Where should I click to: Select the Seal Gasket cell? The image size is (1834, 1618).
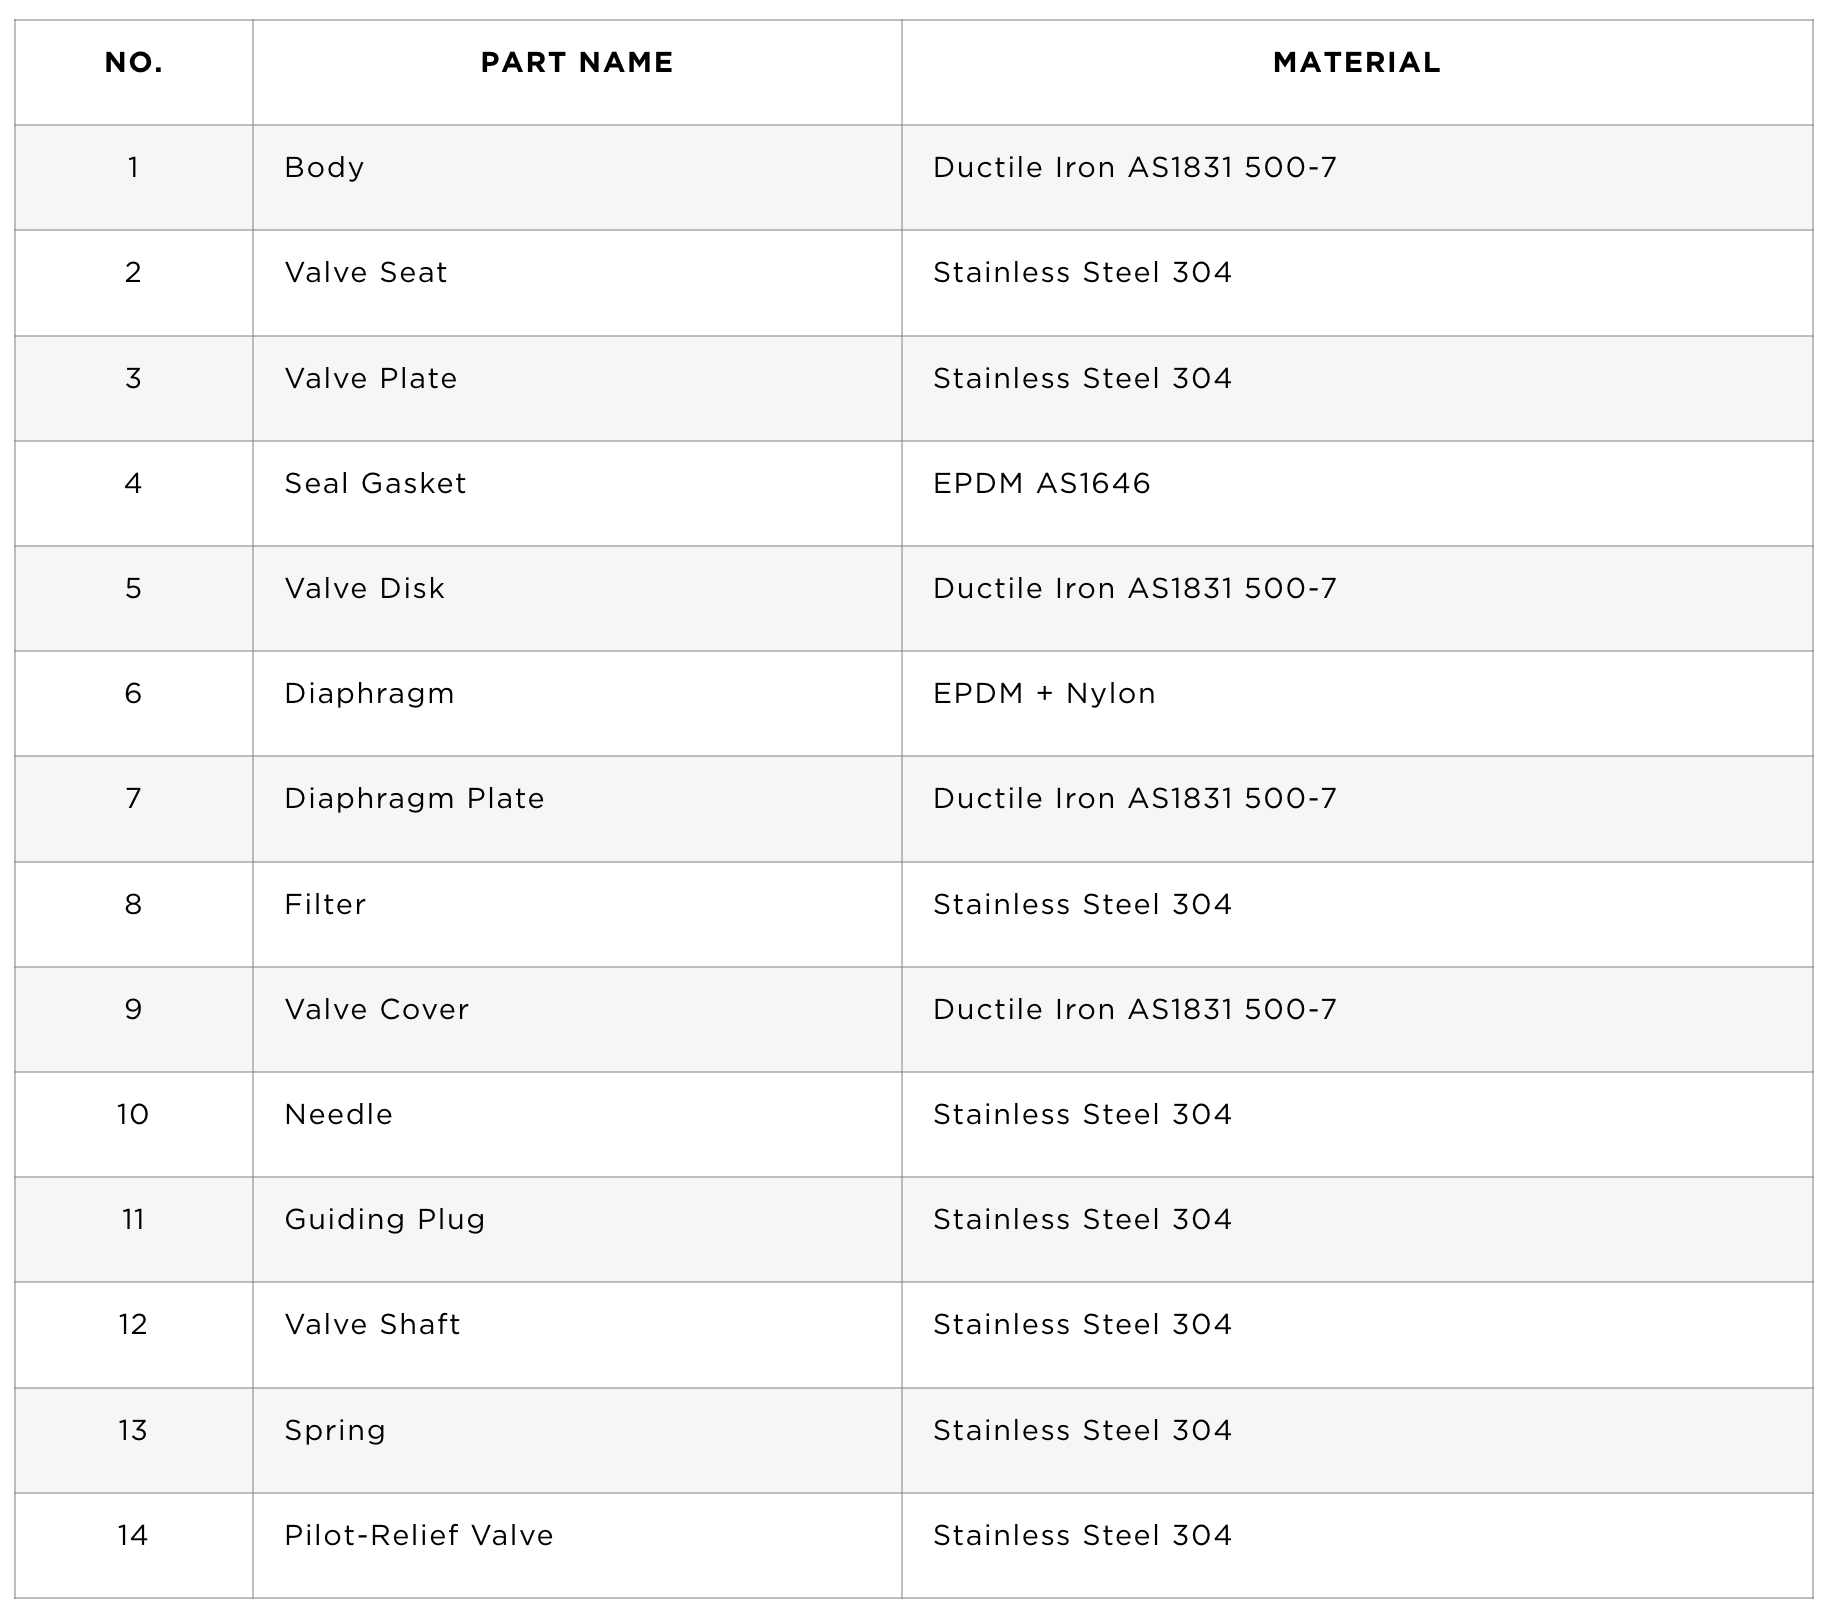pos(375,484)
